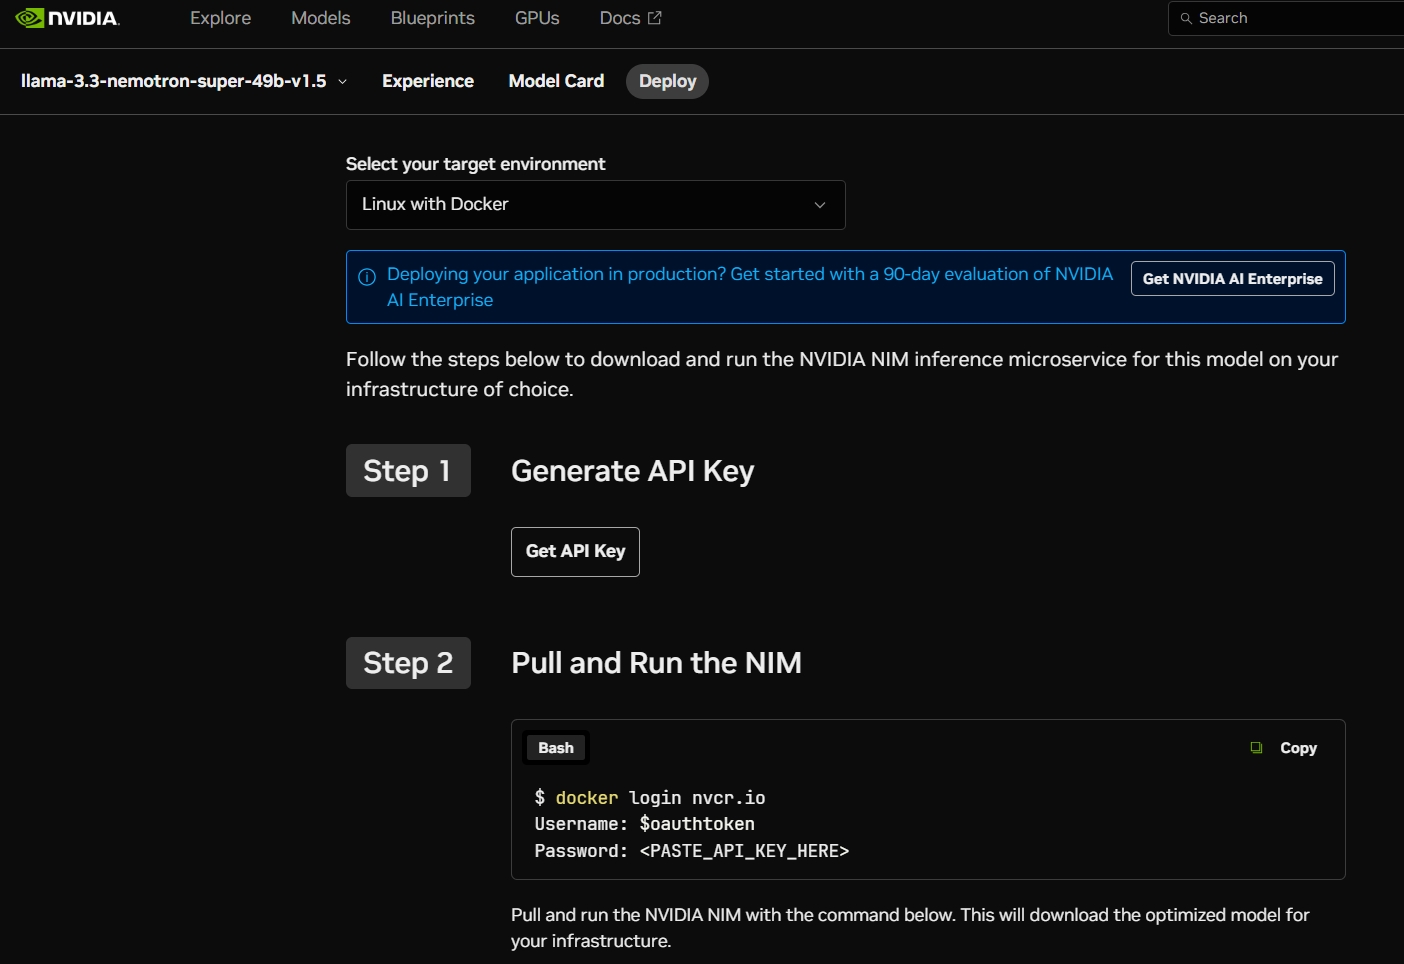The width and height of the screenshot is (1404, 964).
Task: Click the info icon in the enterprise banner
Action: [x=367, y=277]
